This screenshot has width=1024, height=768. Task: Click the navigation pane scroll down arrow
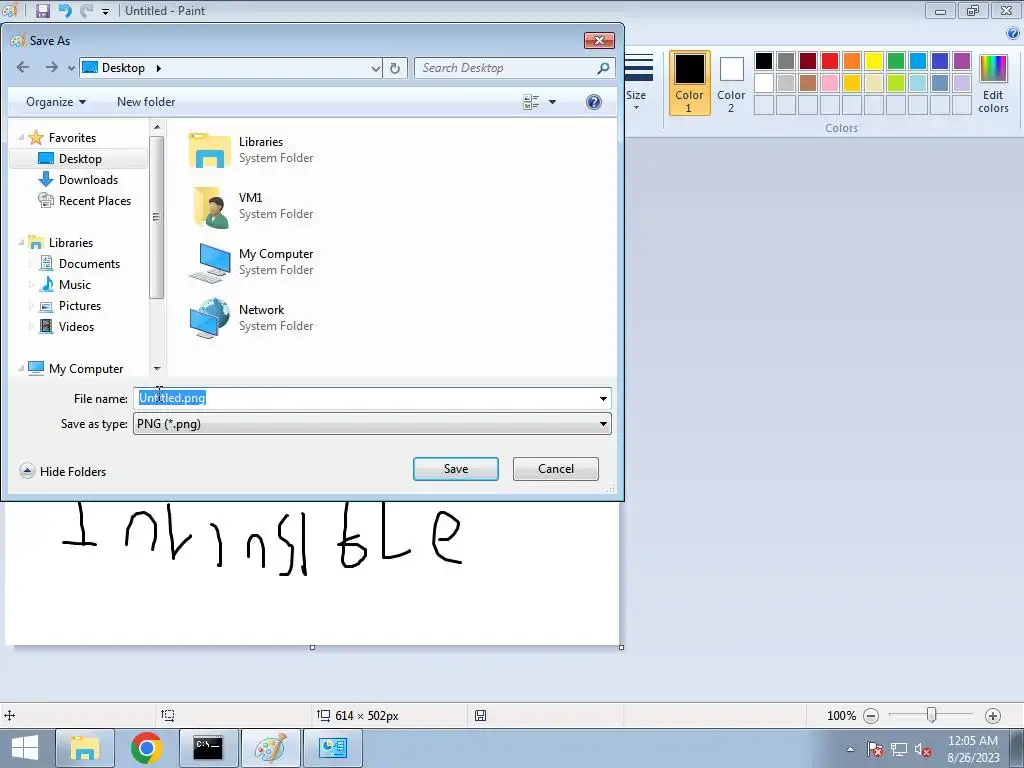pos(157,369)
